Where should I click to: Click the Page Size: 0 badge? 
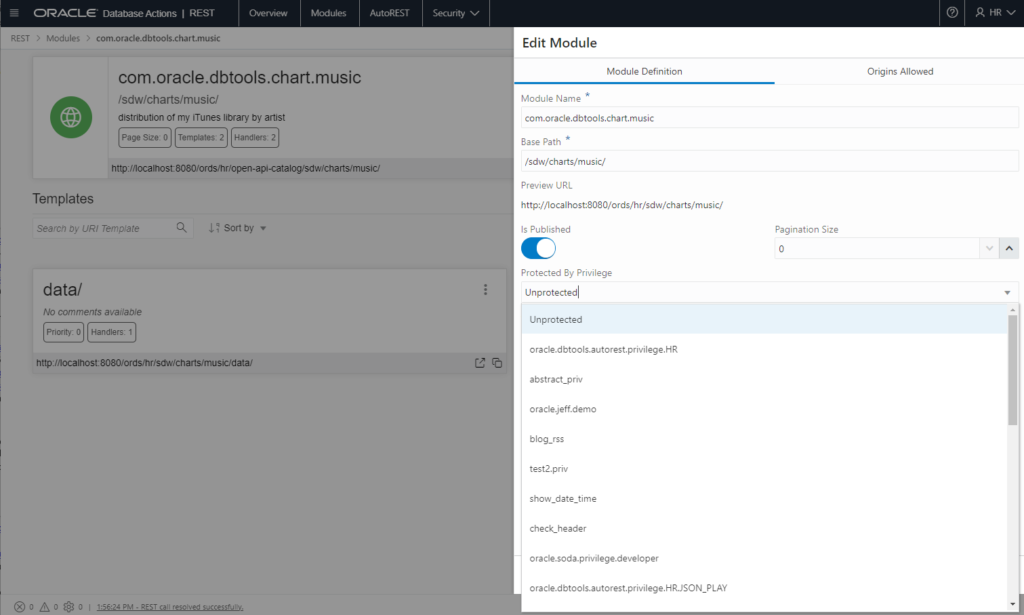tap(144, 138)
